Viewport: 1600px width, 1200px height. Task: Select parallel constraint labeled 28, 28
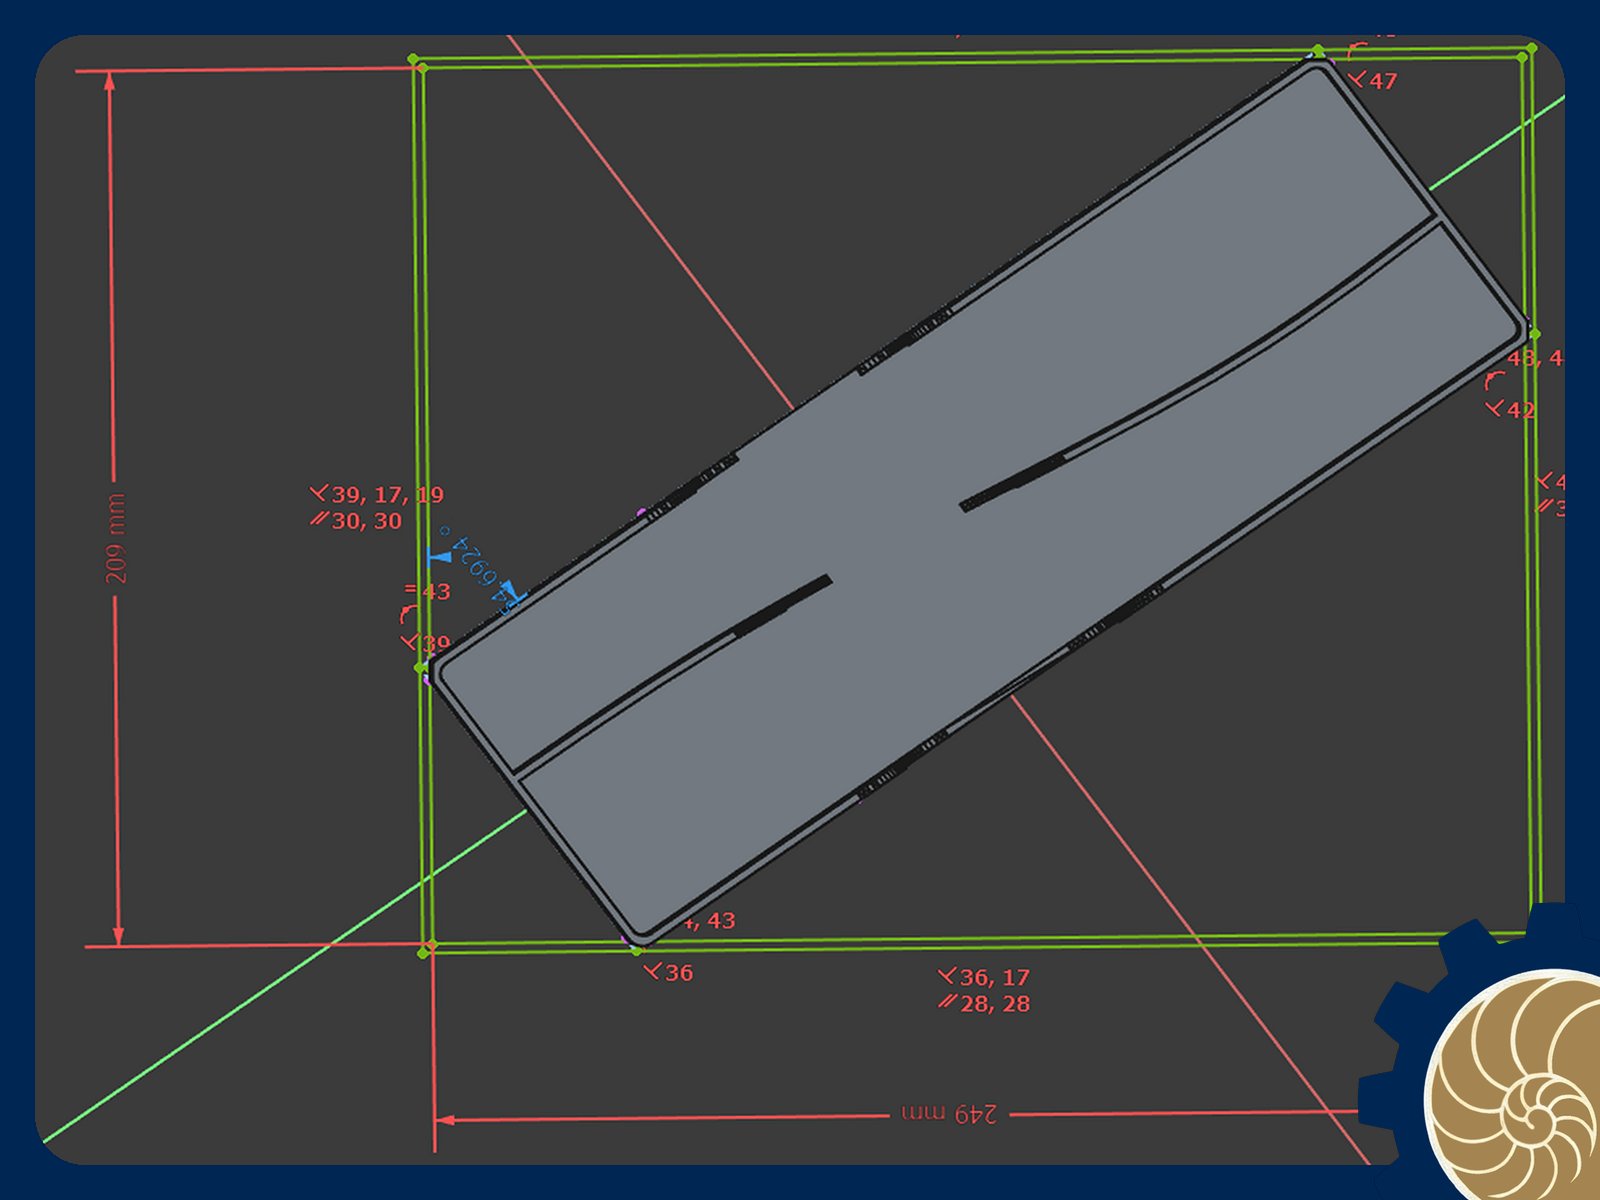(985, 1003)
